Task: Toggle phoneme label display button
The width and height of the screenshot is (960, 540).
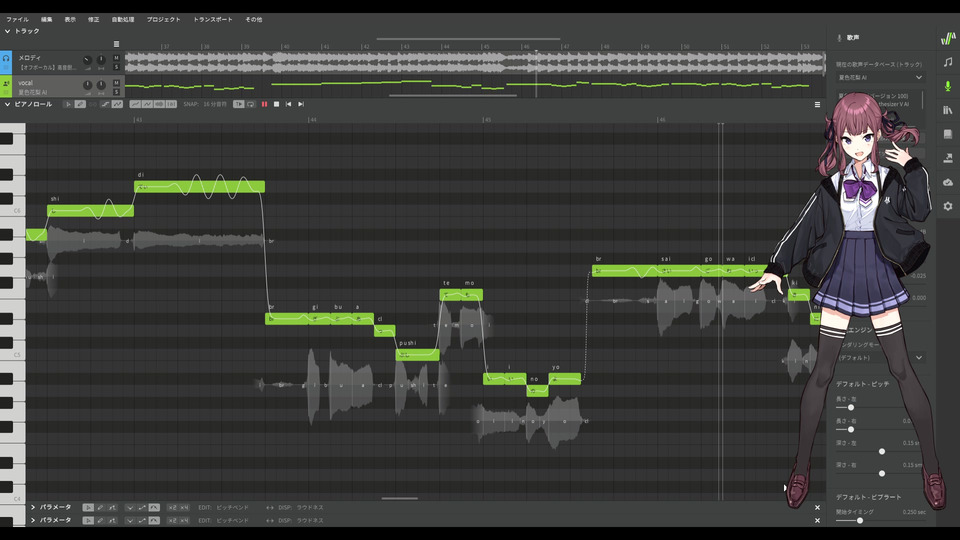Action: pos(171,104)
